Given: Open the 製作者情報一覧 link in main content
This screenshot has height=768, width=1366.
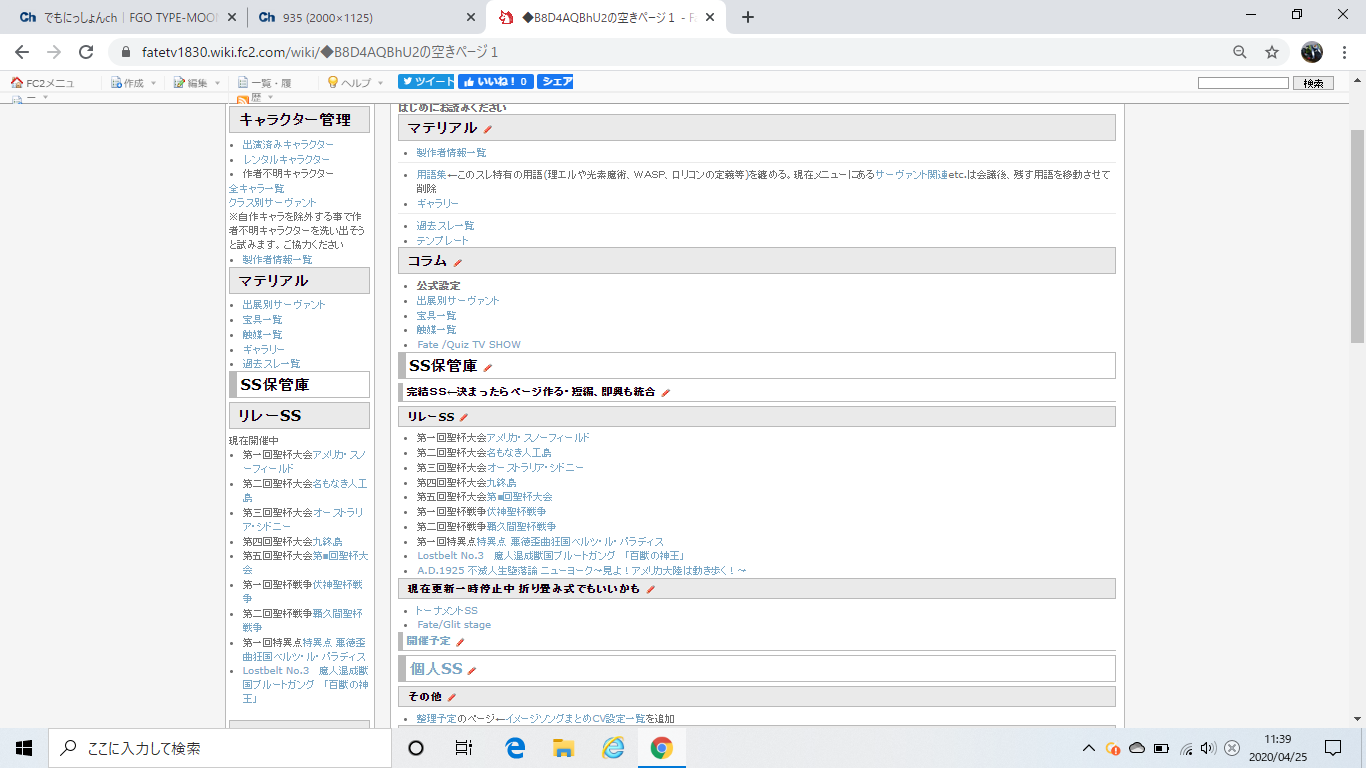Looking at the screenshot, I should tap(451, 153).
